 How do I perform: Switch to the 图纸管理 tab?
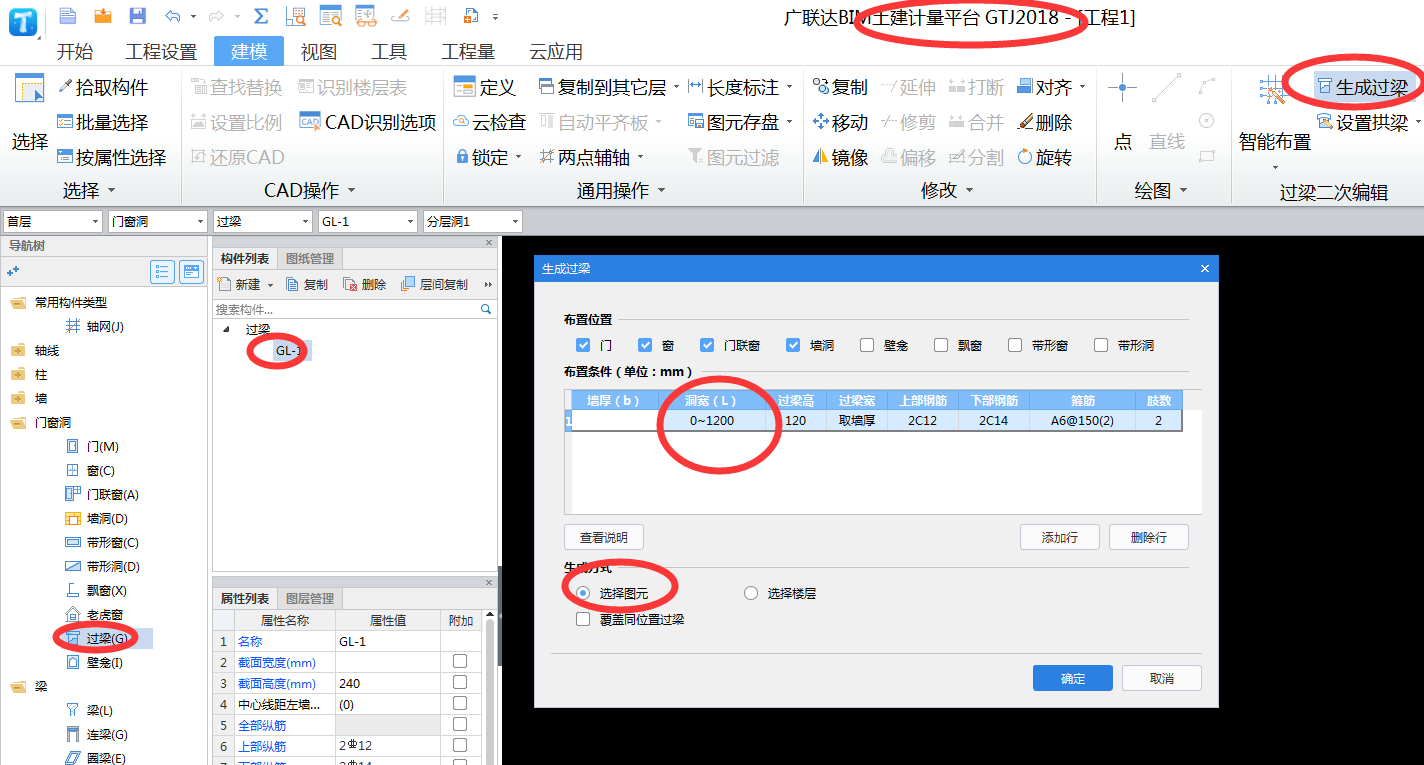point(310,259)
